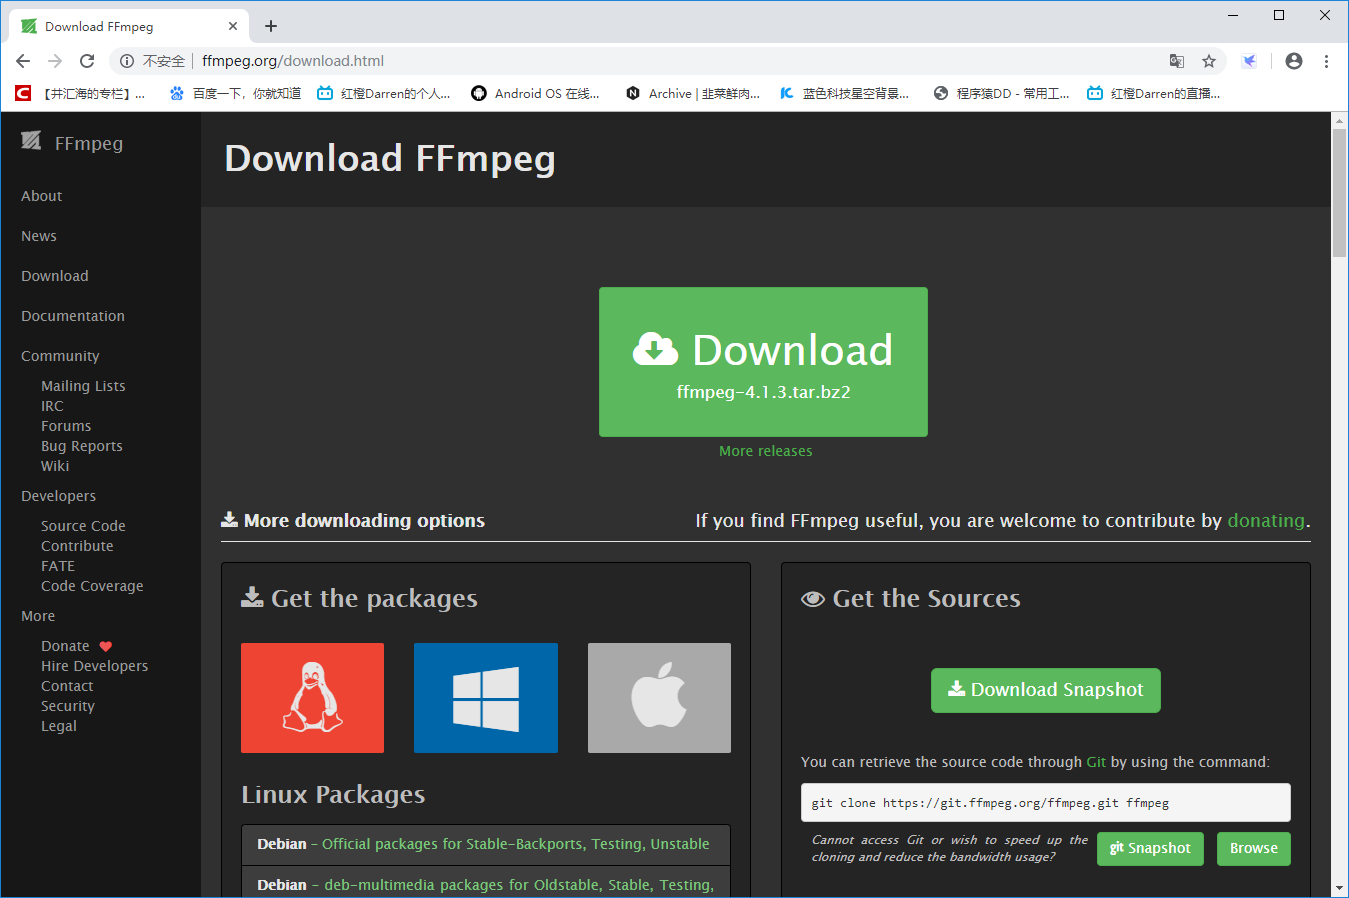Click the Download Snapshot button
Image resolution: width=1349 pixels, height=898 pixels.
(1045, 690)
